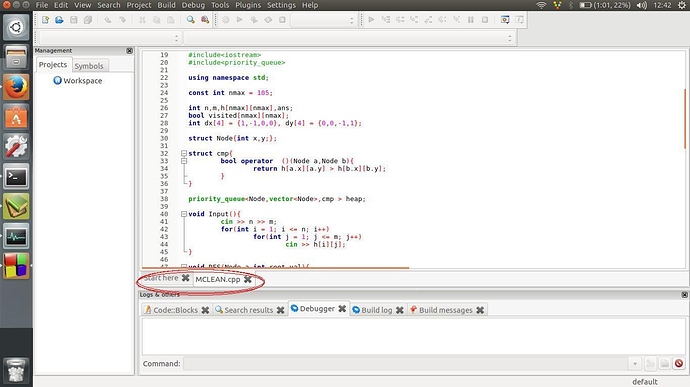This screenshot has width=690, height=387.
Task: Click the Save all files icon
Action: 88,20
